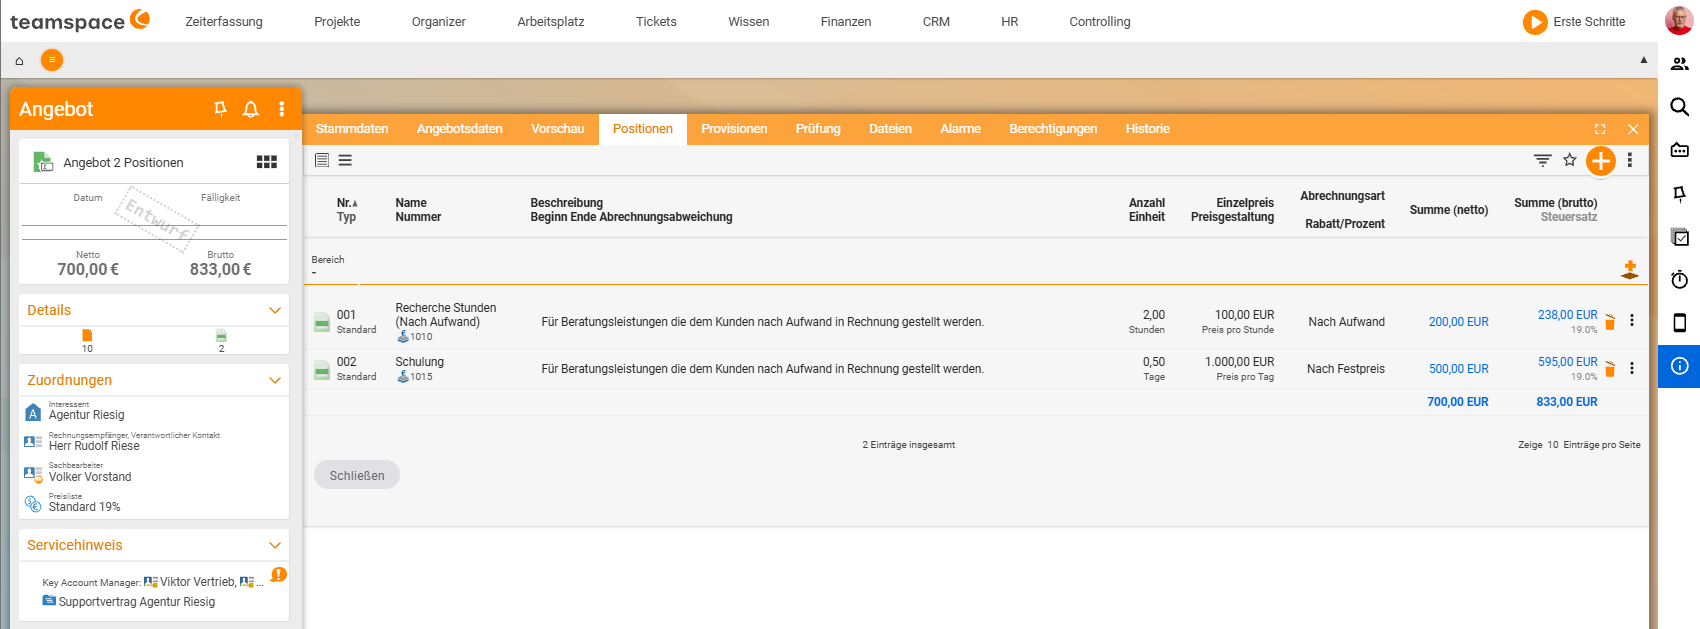Click Schulung position name
The width and height of the screenshot is (1700, 629).
coord(420,362)
